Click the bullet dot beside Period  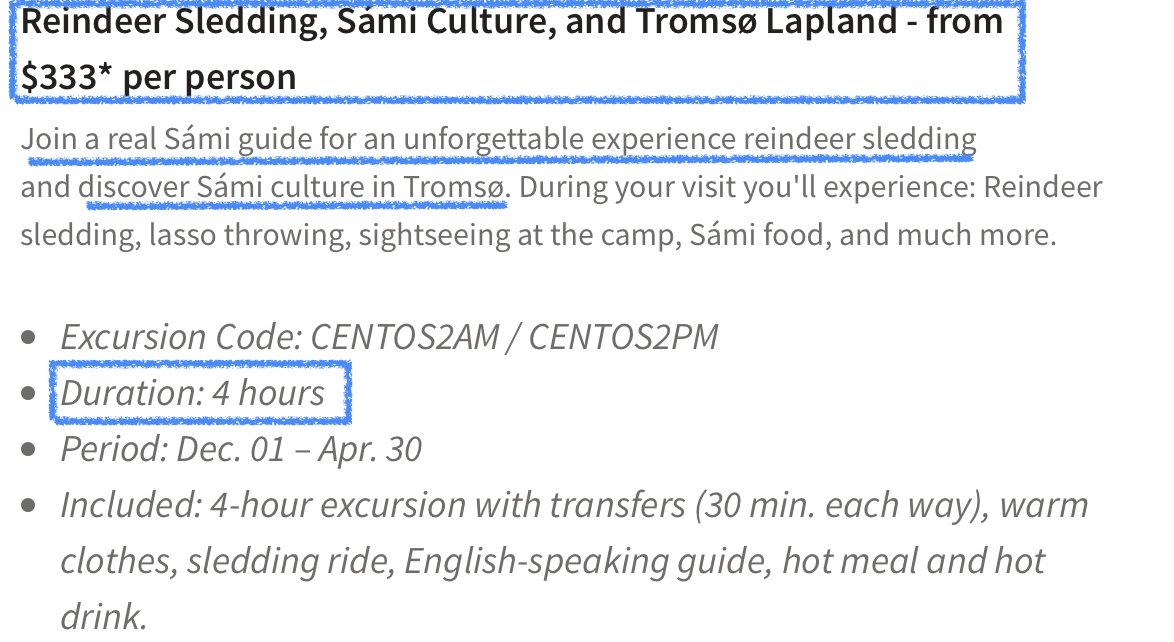point(28,449)
